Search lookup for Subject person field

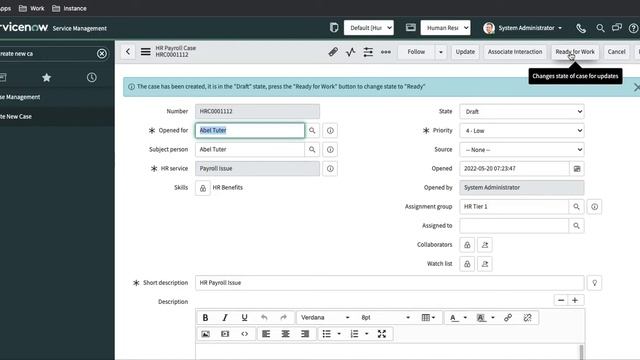point(312,149)
